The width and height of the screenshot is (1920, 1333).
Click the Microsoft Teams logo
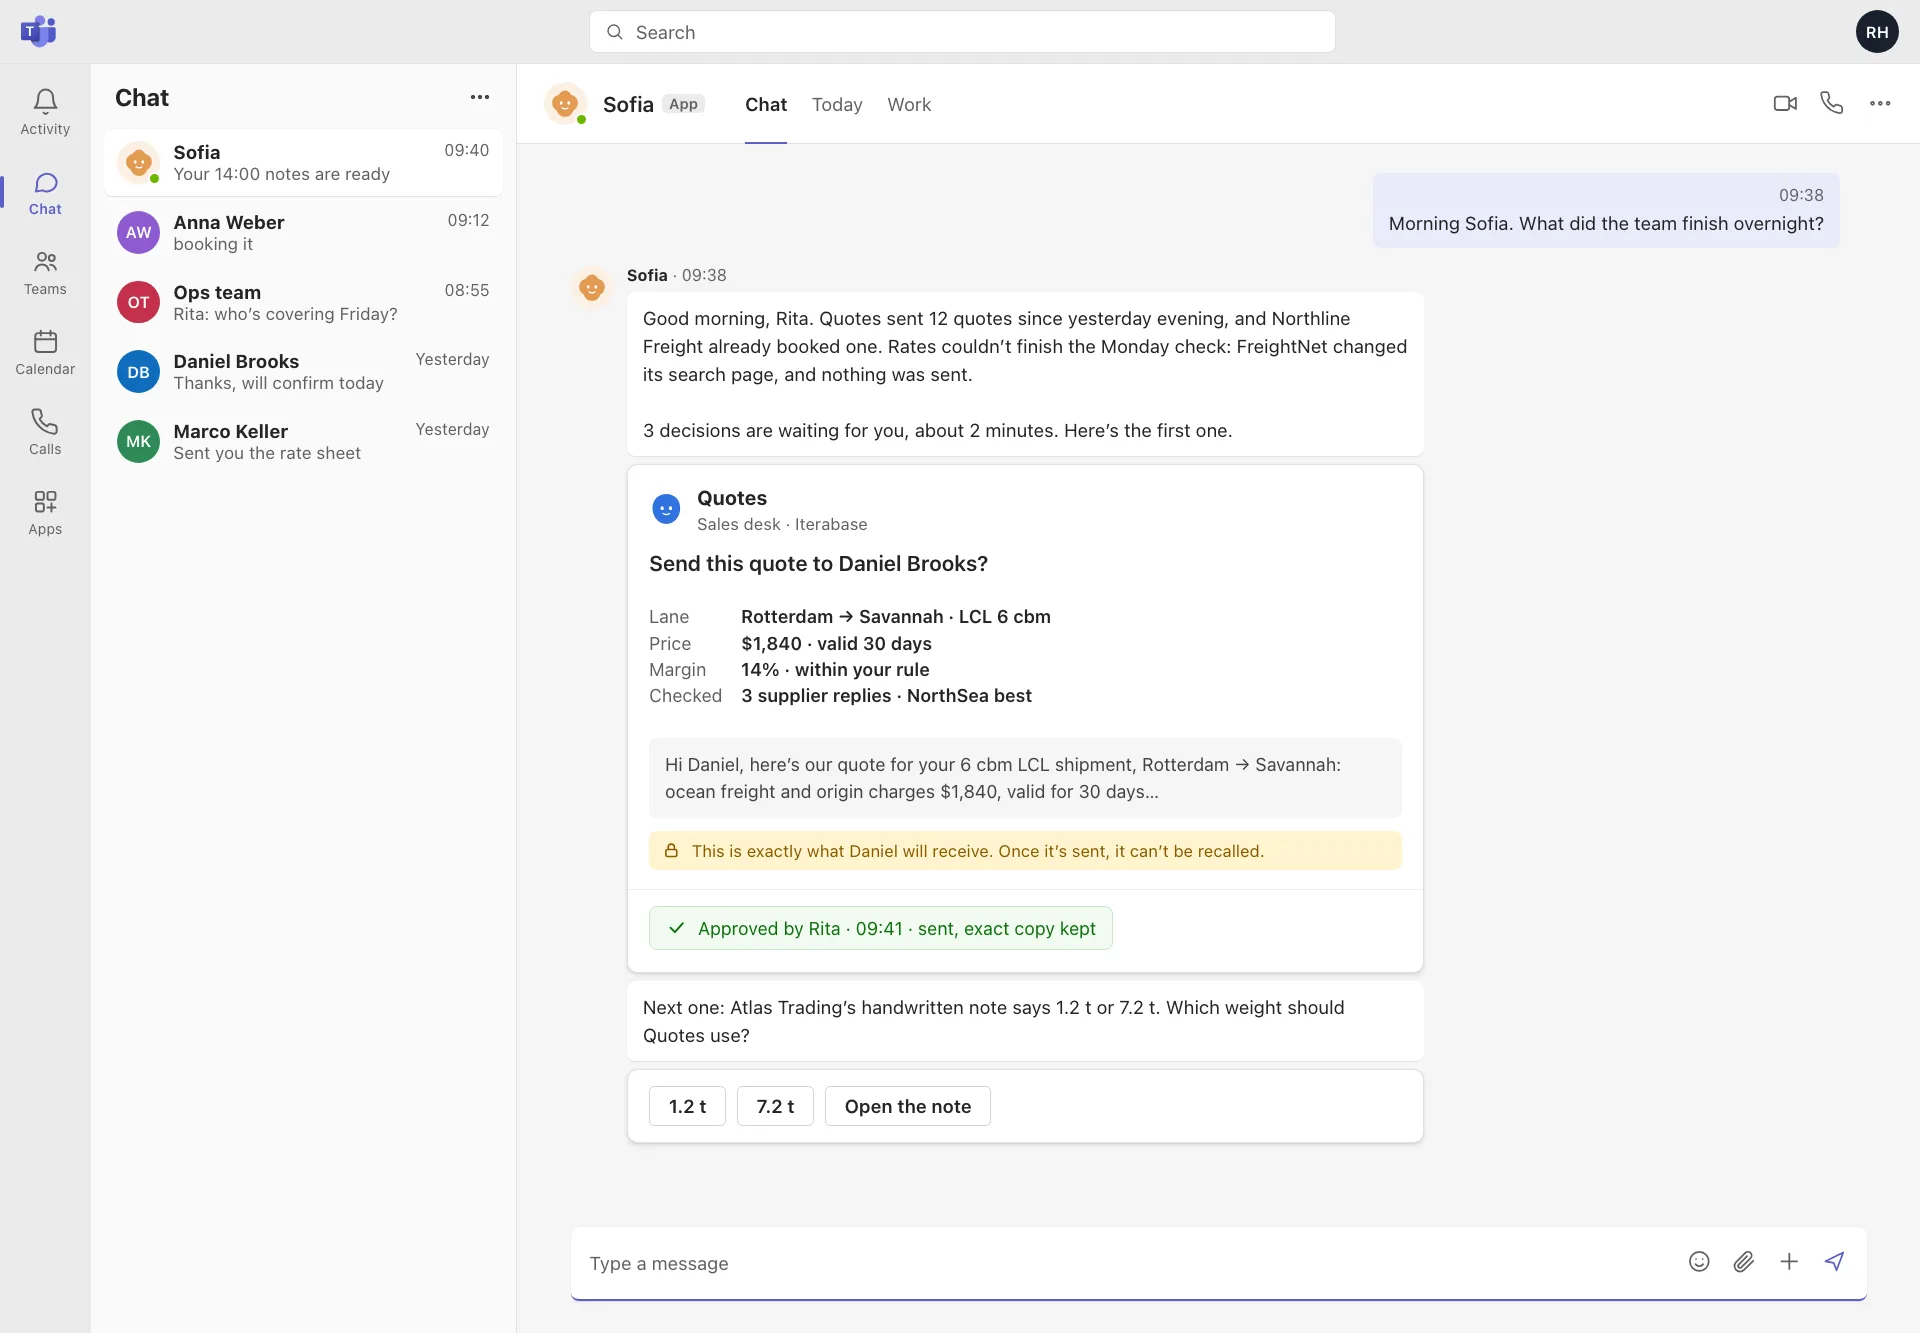coord(38,32)
